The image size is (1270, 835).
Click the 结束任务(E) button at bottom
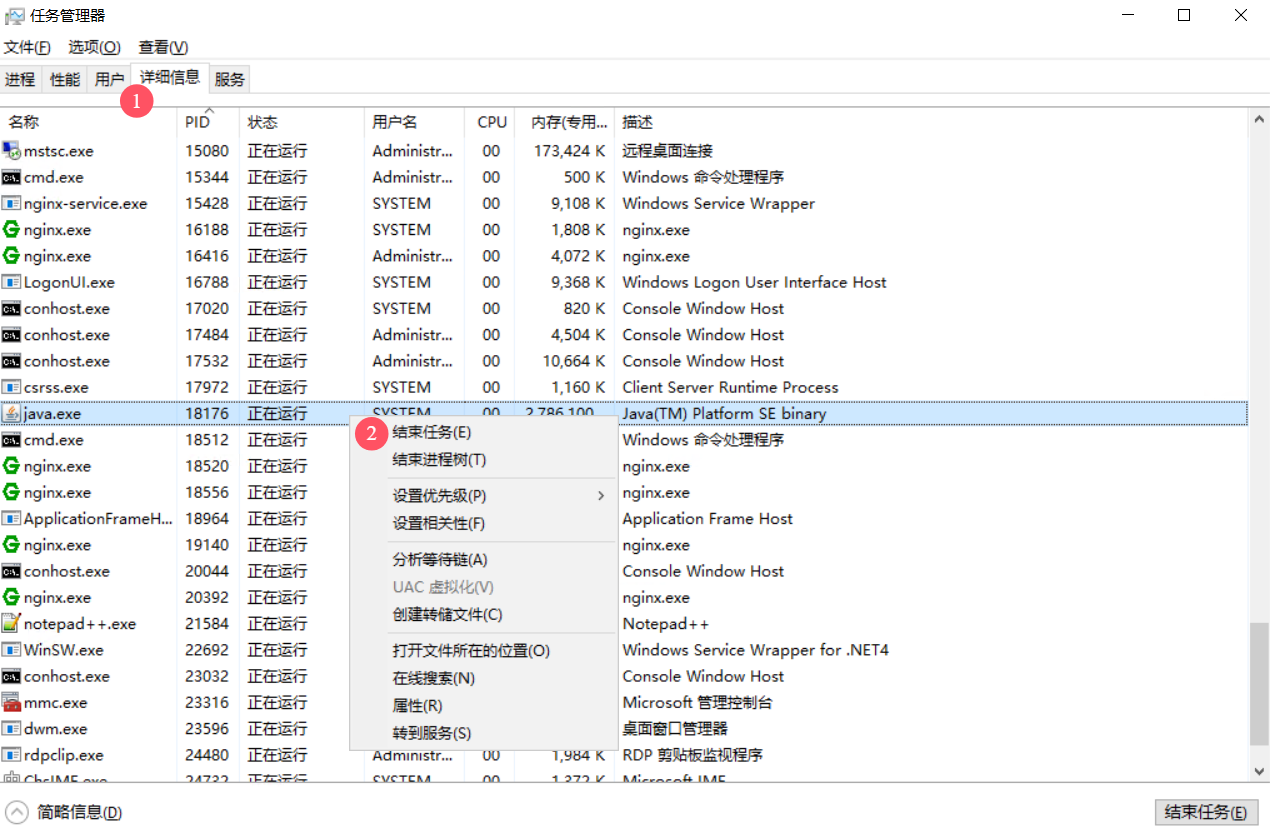click(1205, 812)
